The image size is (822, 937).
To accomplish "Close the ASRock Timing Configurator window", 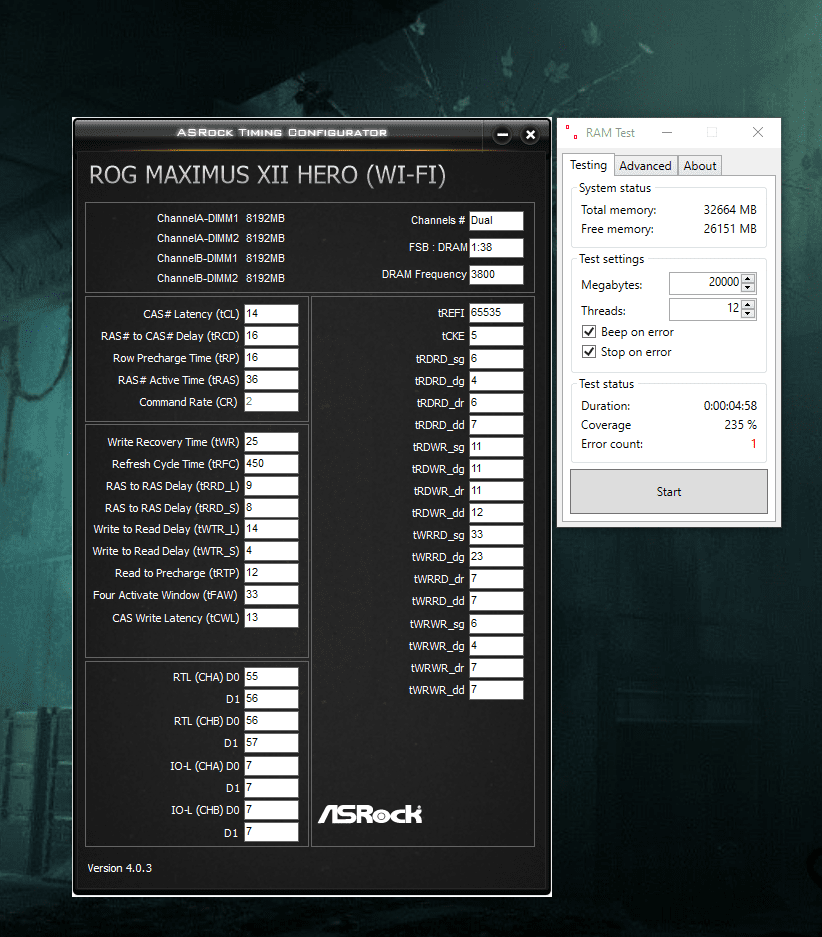I will pos(530,134).
